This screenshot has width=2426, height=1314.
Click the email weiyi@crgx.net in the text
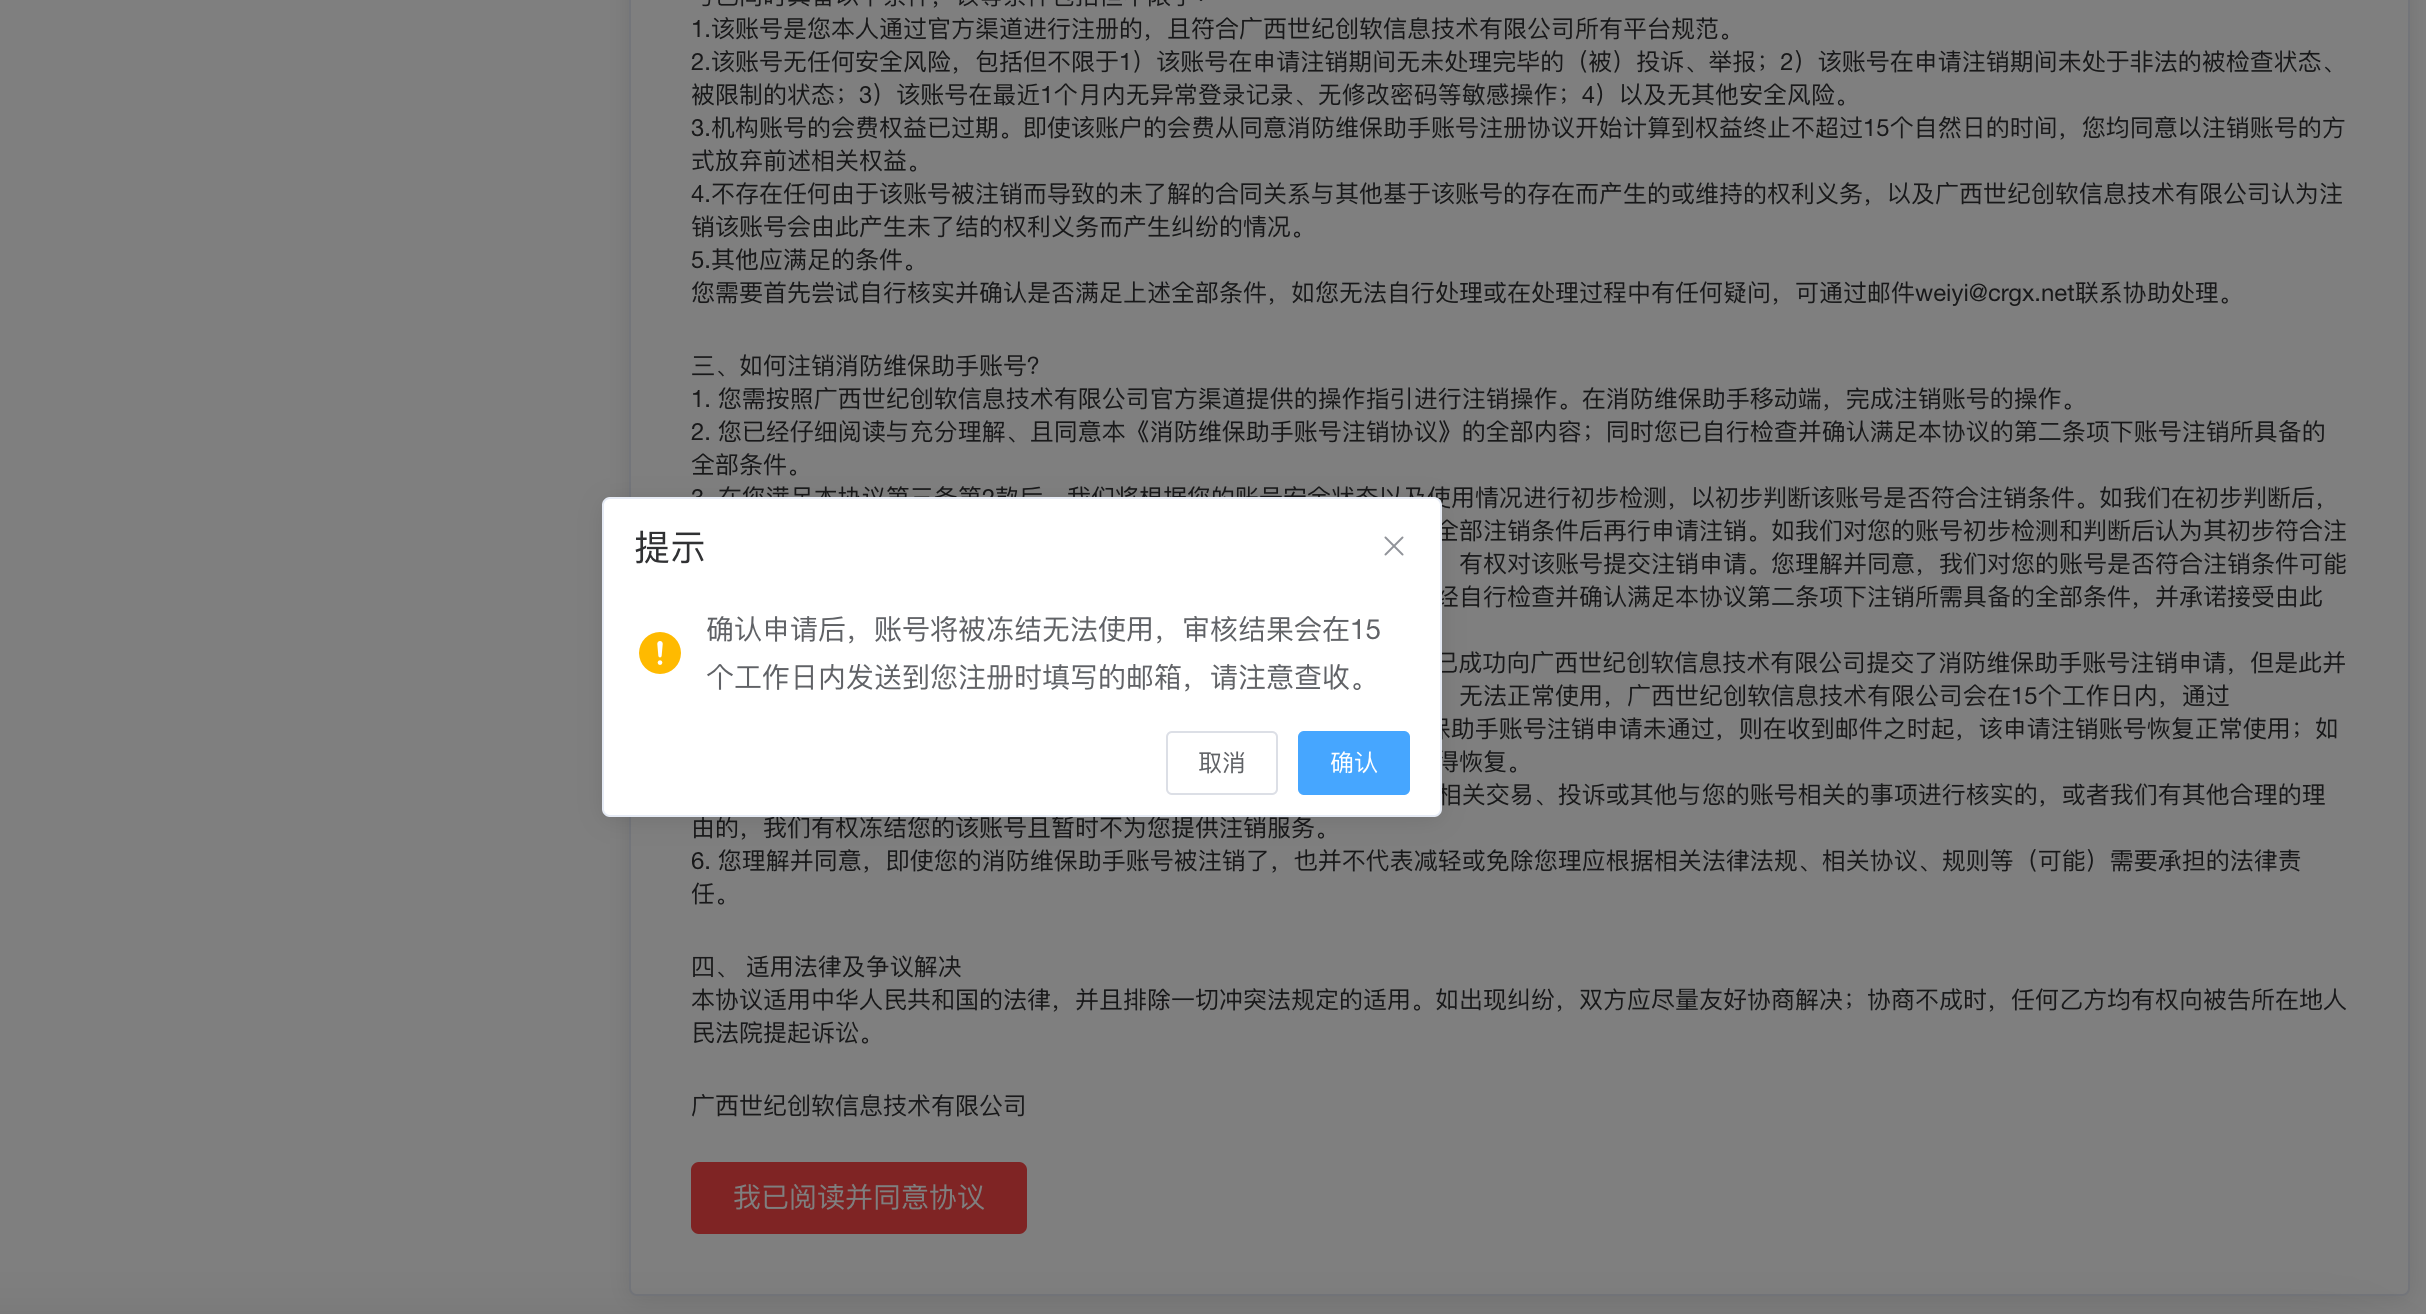tap(1994, 293)
